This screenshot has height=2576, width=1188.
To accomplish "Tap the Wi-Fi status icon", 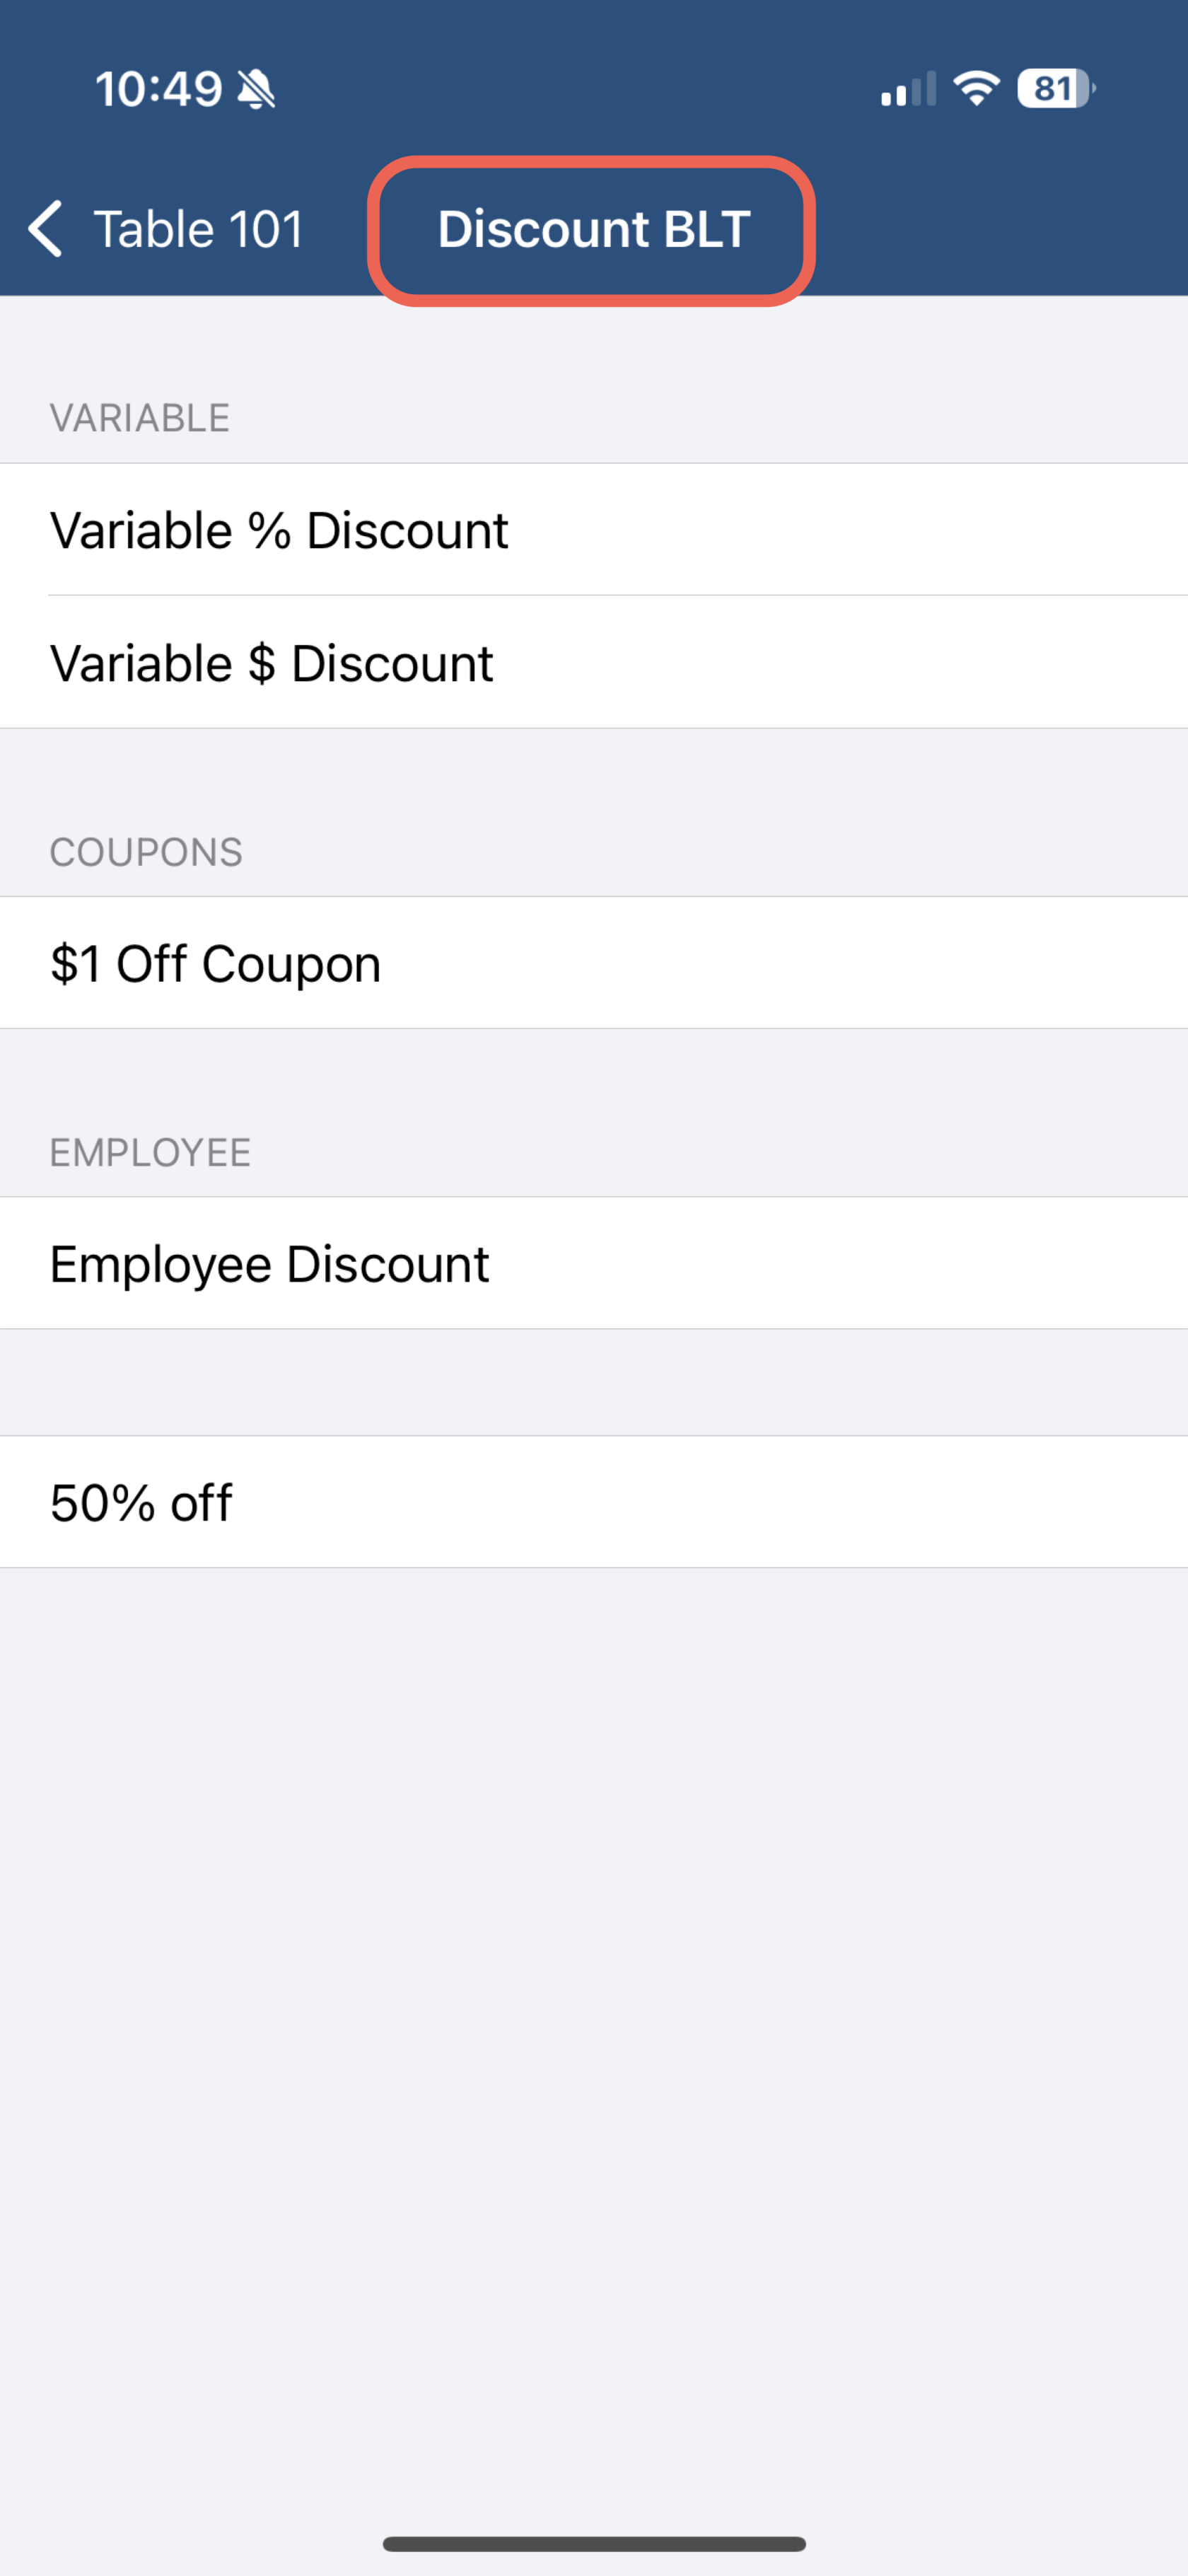I will [x=977, y=88].
